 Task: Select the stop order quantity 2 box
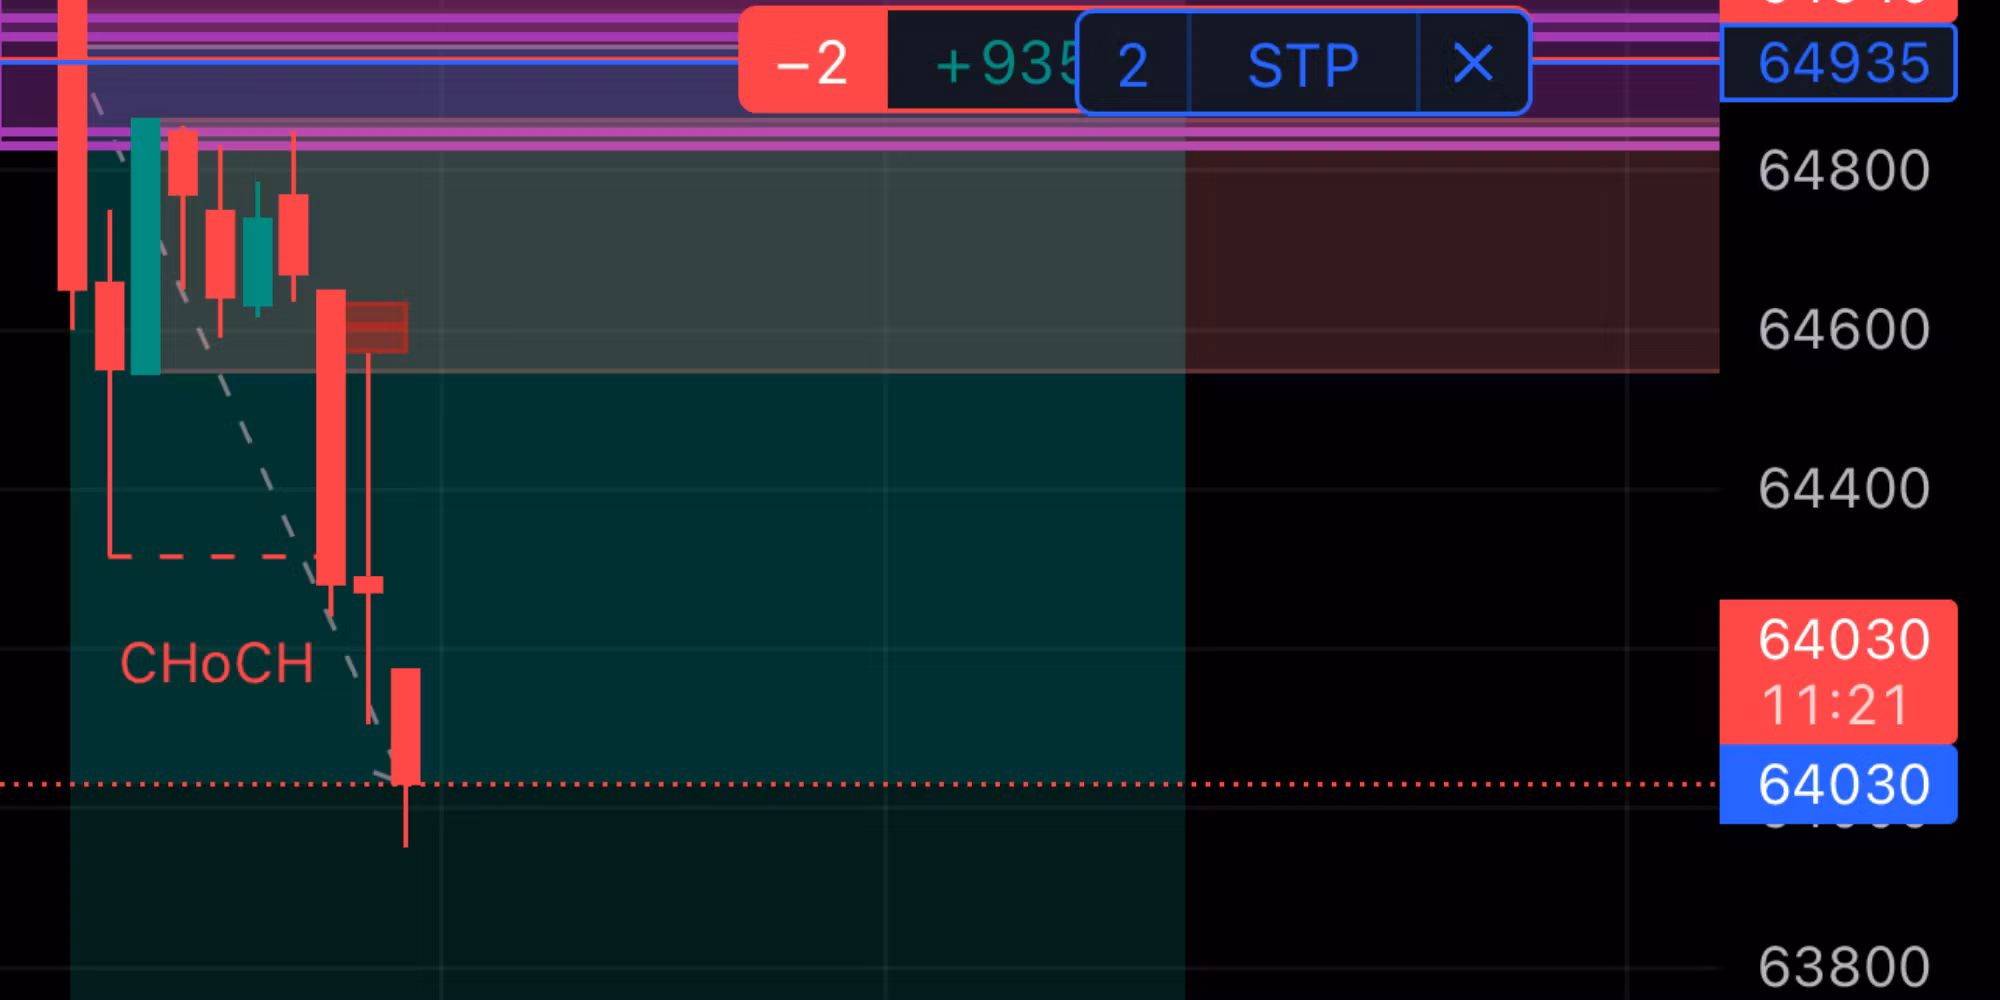tap(1133, 66)
